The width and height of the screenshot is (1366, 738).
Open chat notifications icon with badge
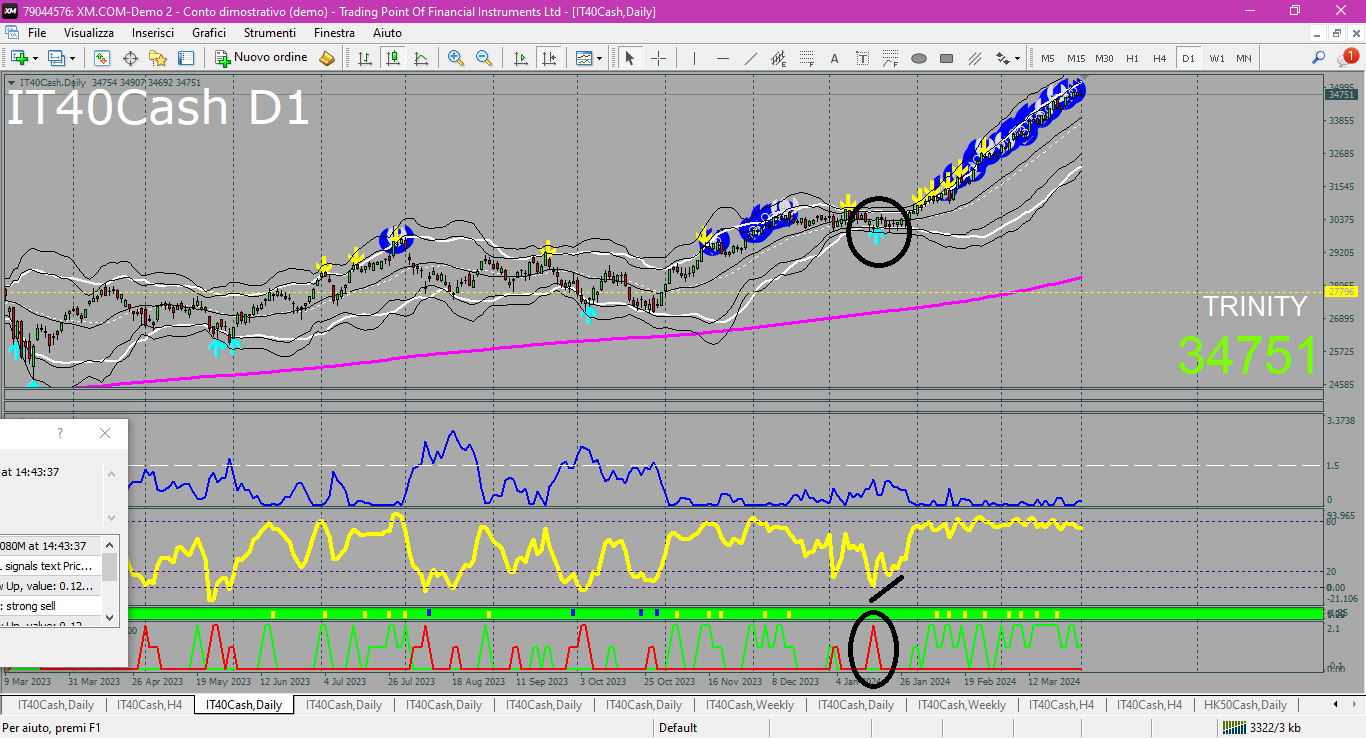pyautogui.click(x=1346, y=58)
